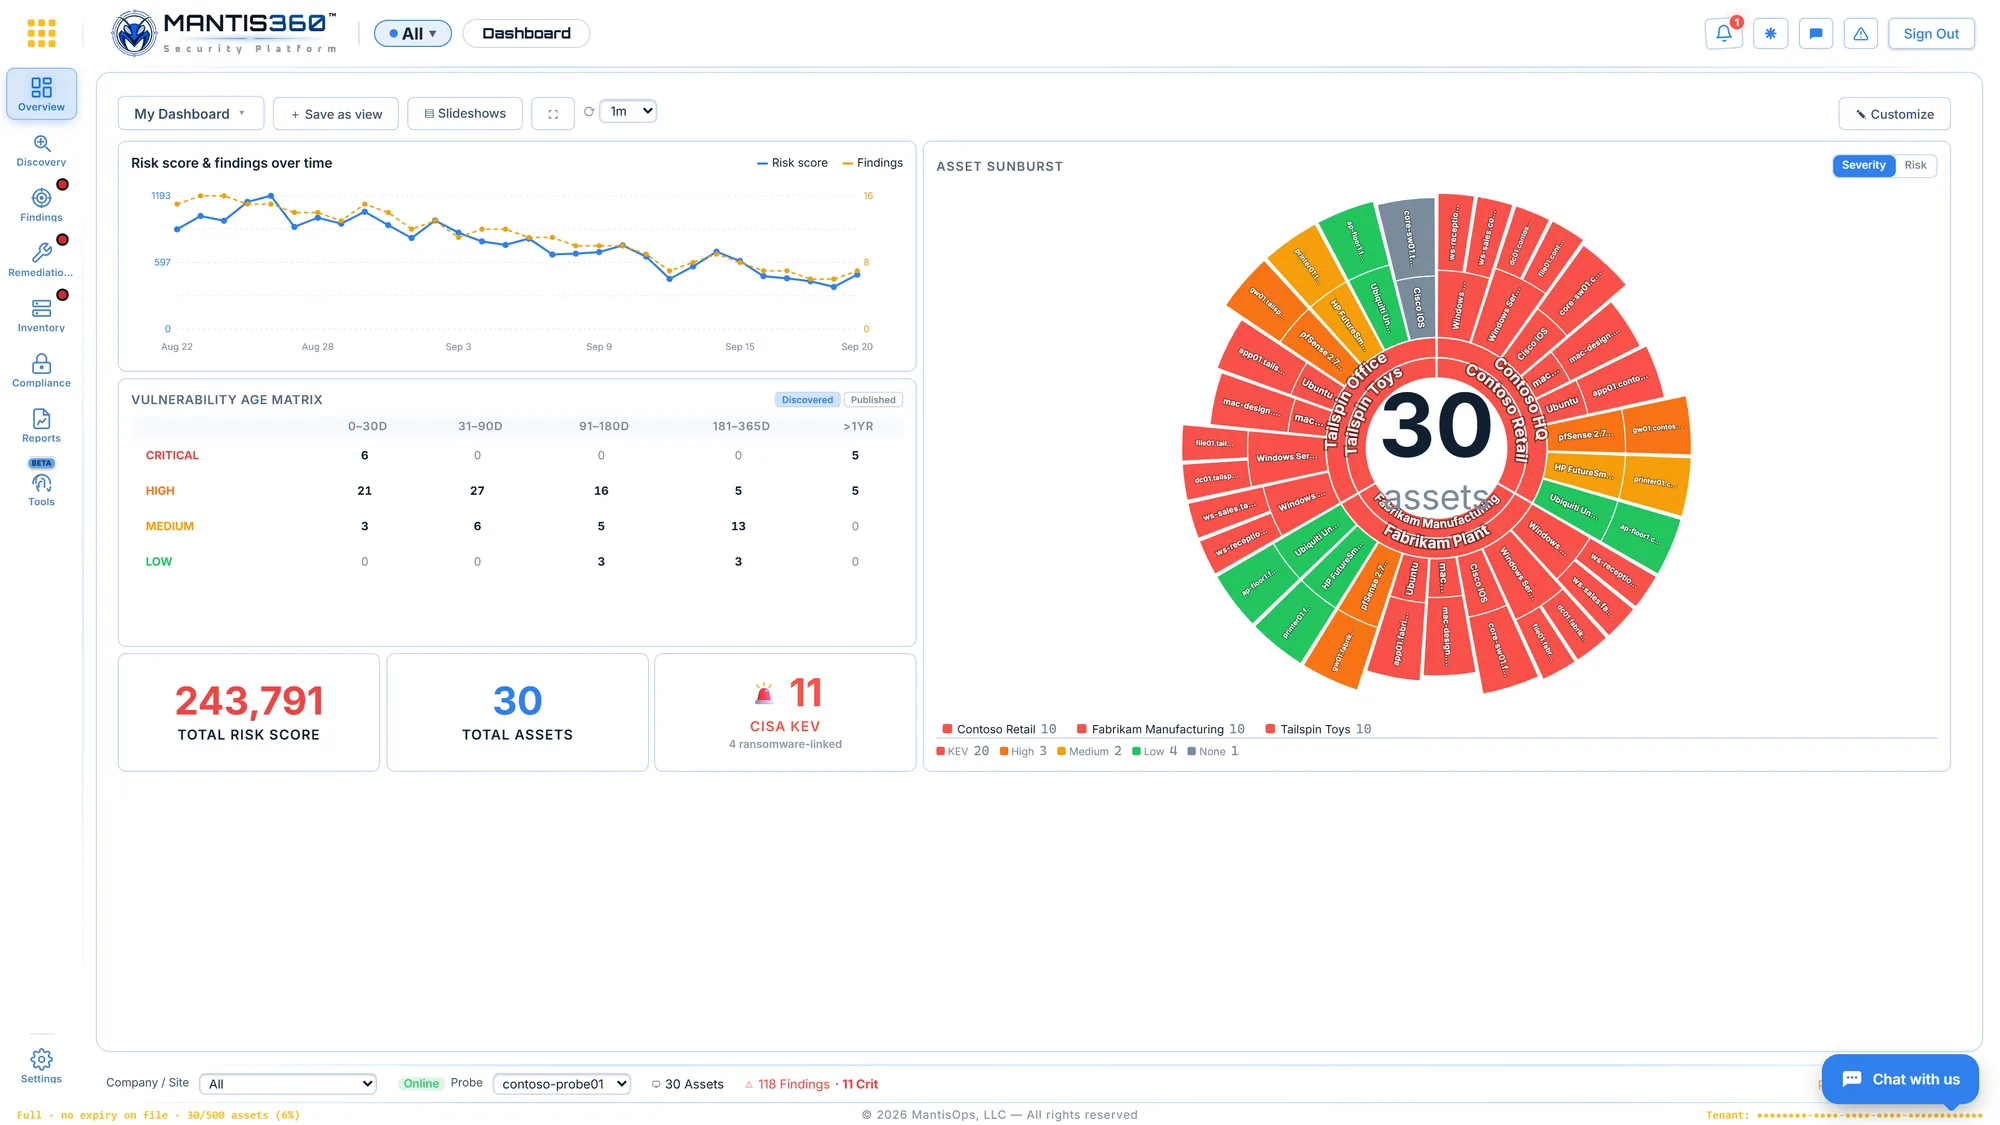The image size is (2000, 1125).
Task: Open the Inventory sidebar item
Action: coord(41,315)
